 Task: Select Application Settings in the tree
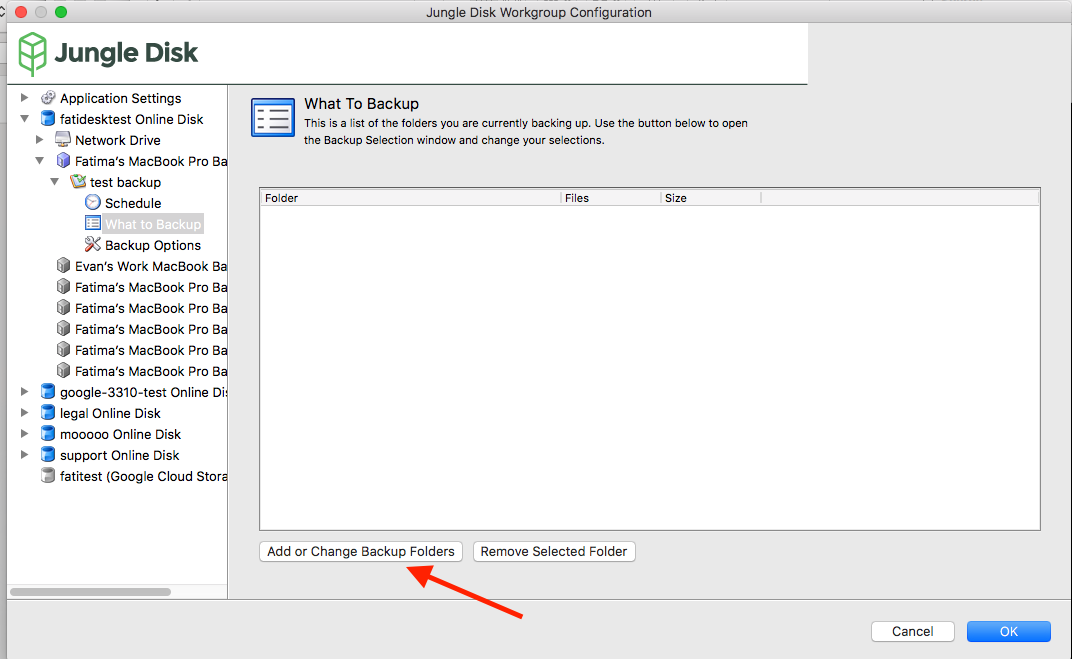coord(120,98)
